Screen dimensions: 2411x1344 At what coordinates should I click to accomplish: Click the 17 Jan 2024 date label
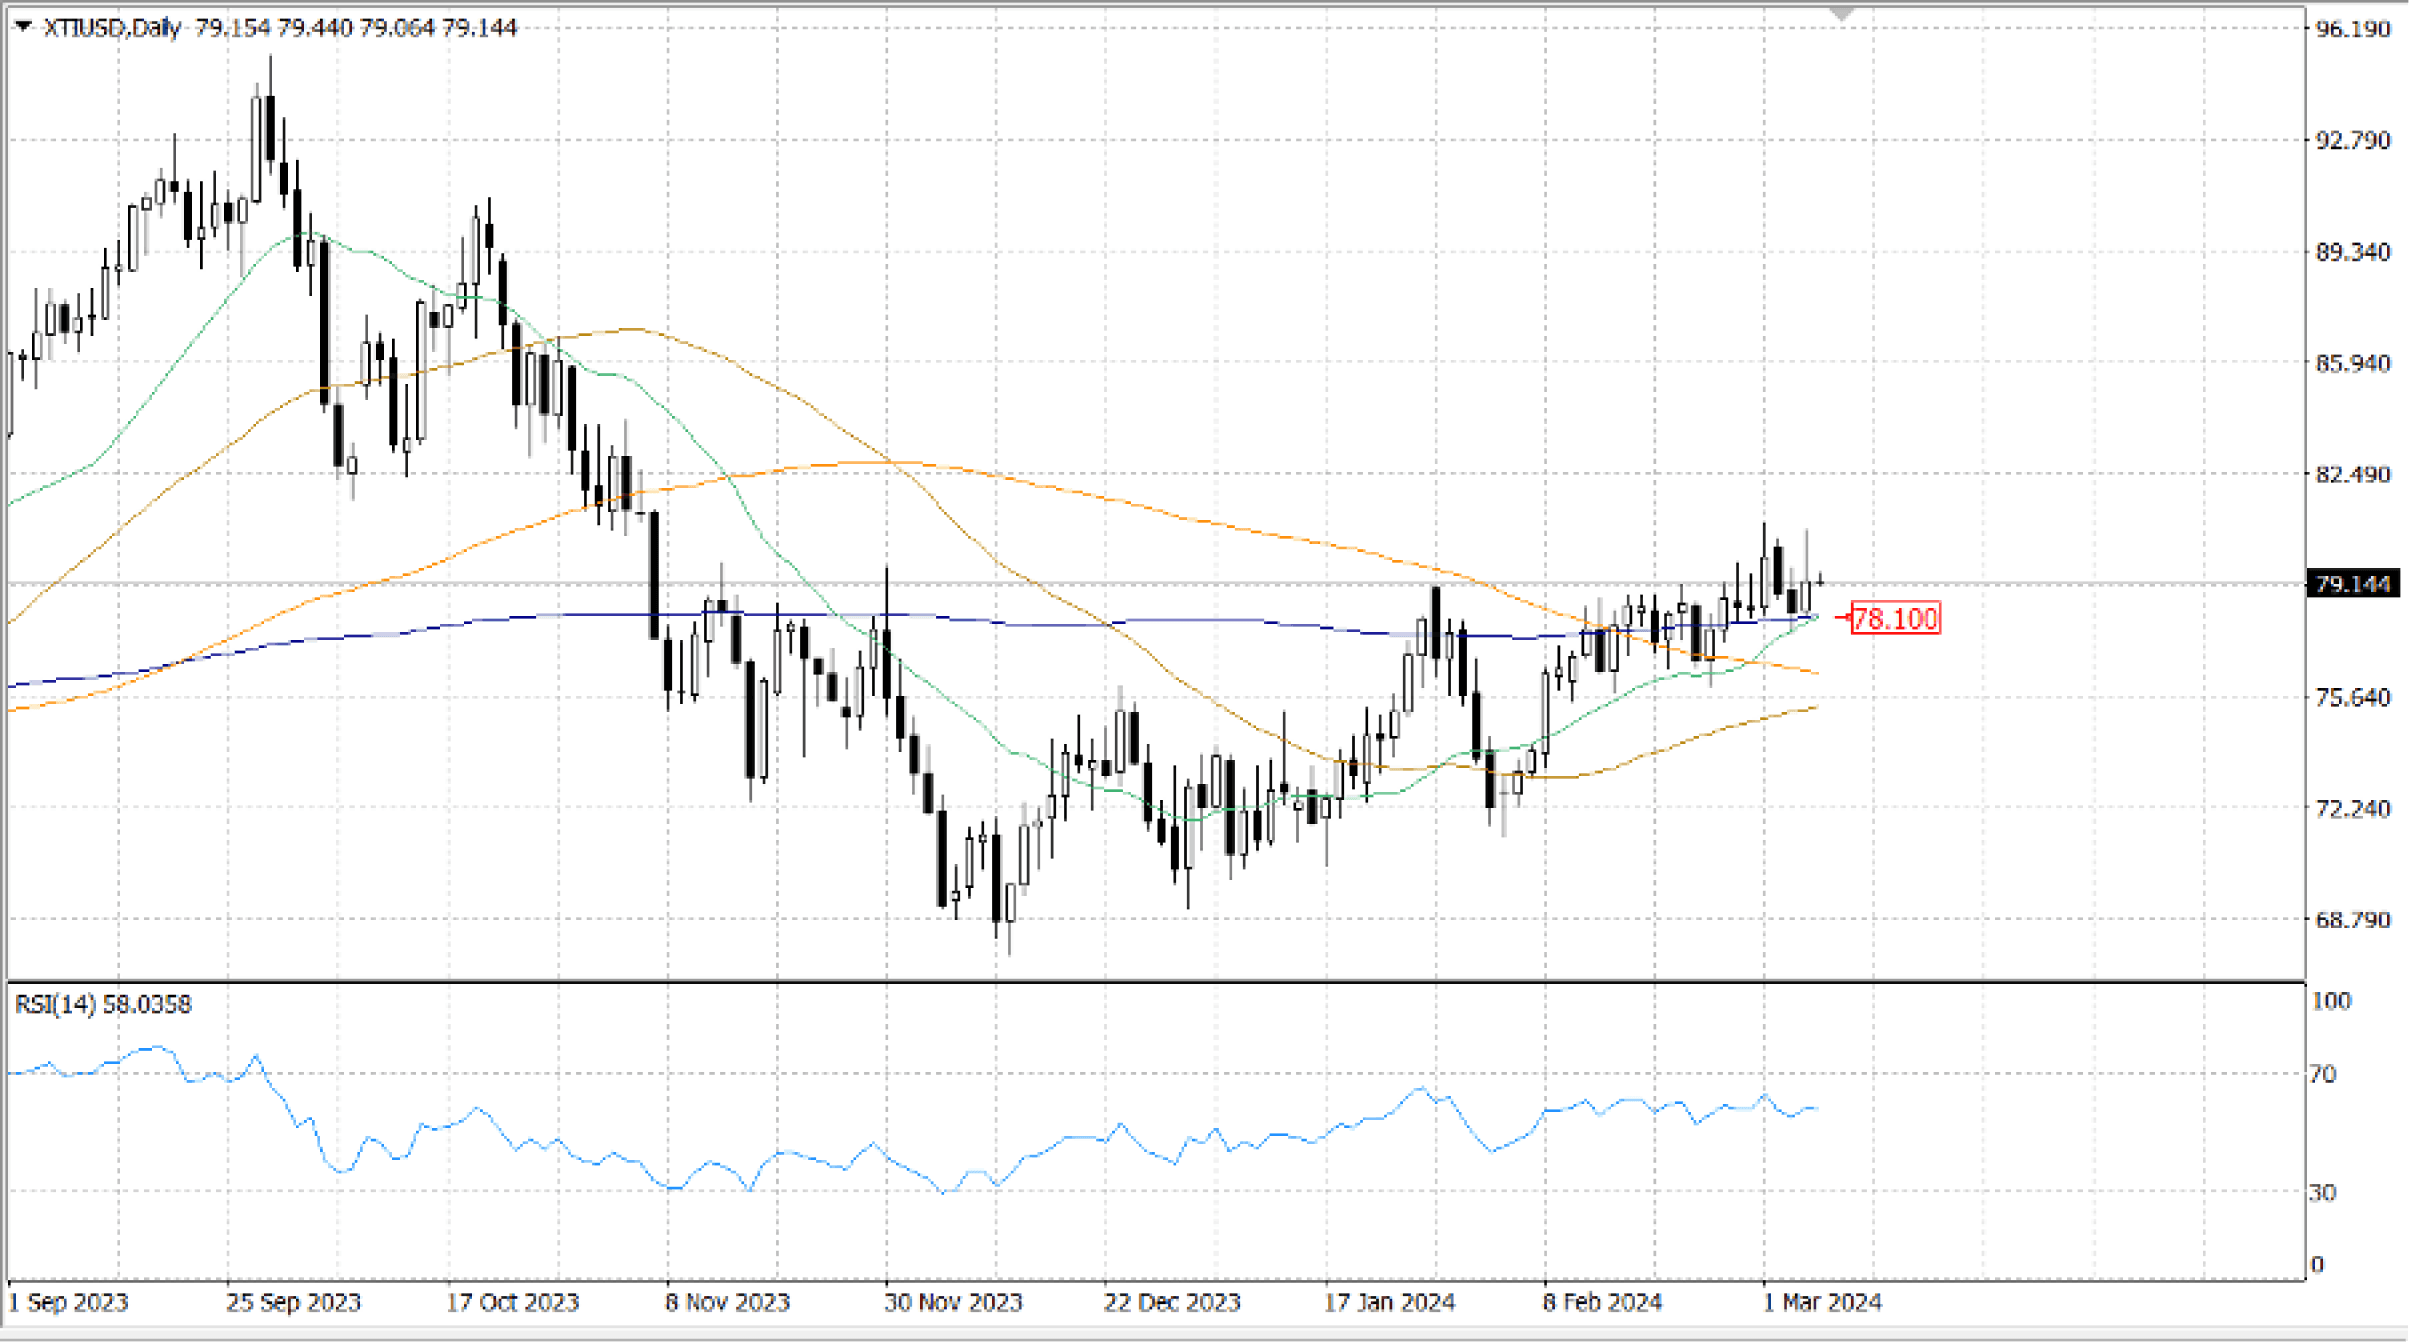(1389, 1302)
